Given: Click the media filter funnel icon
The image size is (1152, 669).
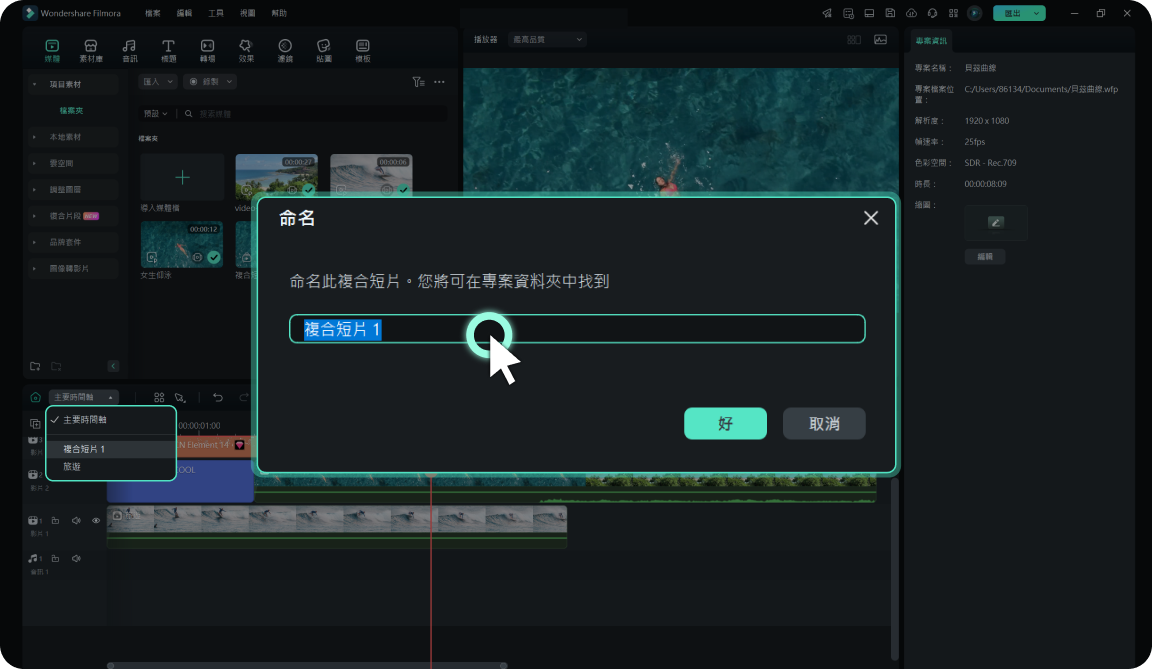Looking at the screenshot, I should coord(418,82).
